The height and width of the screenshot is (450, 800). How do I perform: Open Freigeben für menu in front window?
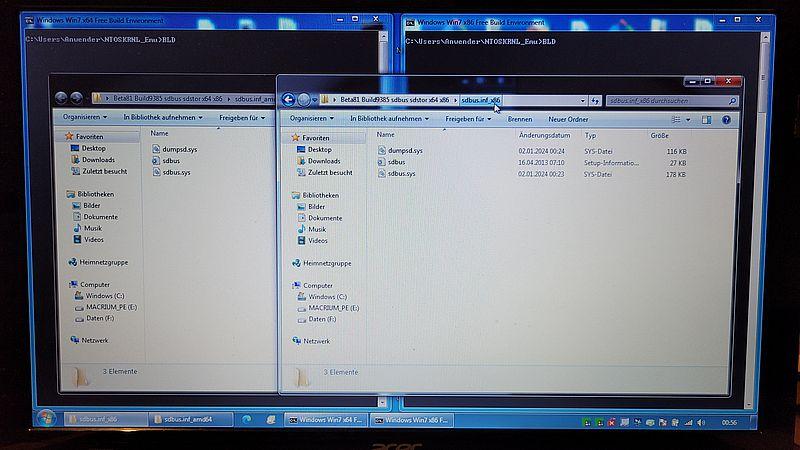(x=468, y=119)
